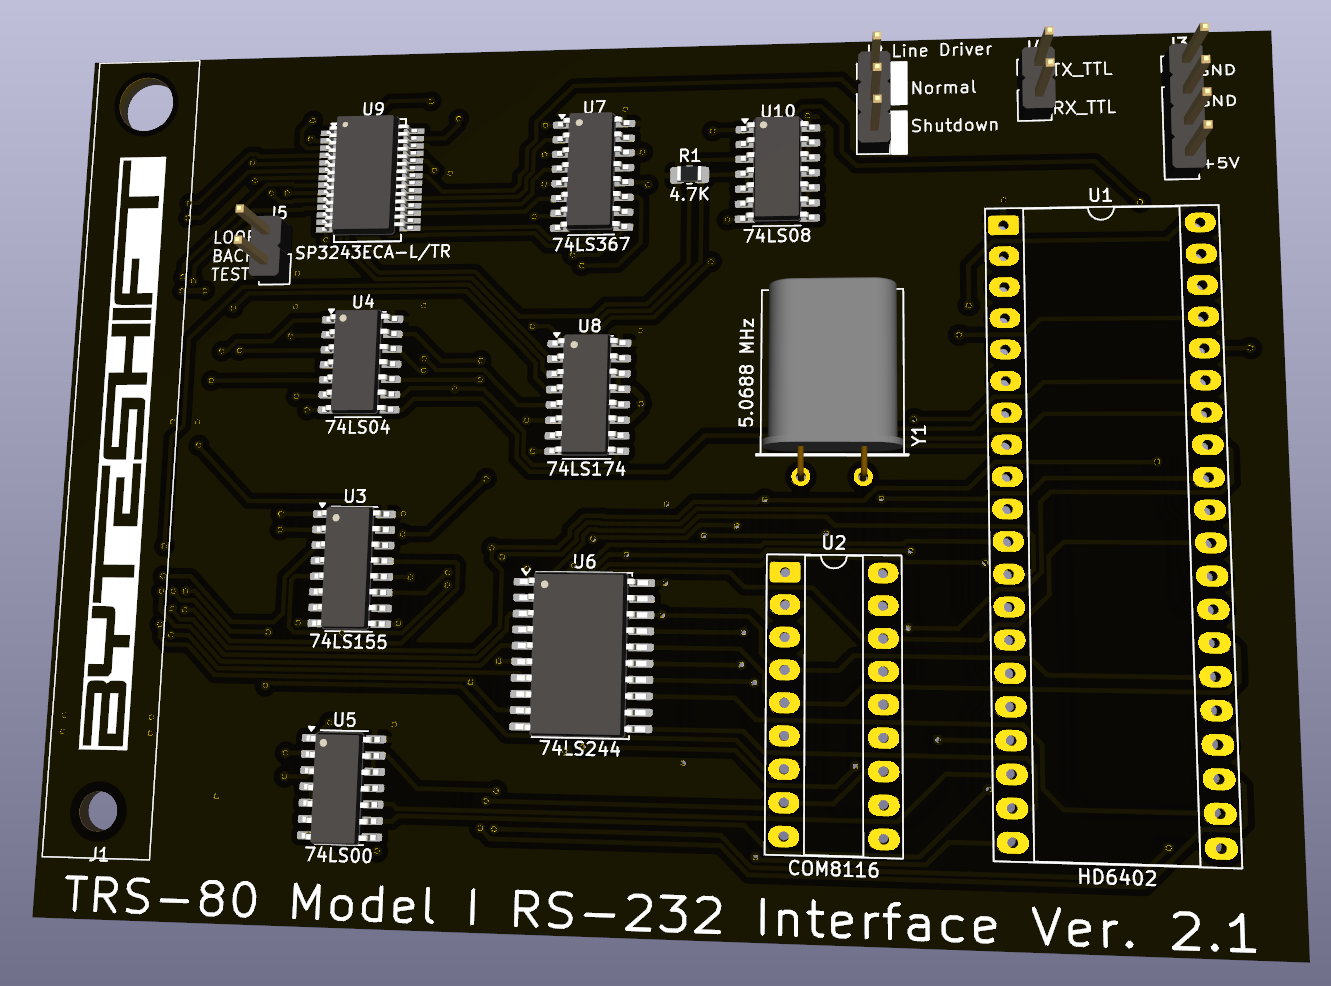Click the U2 COM8116 socket footprint

[834, 705]
